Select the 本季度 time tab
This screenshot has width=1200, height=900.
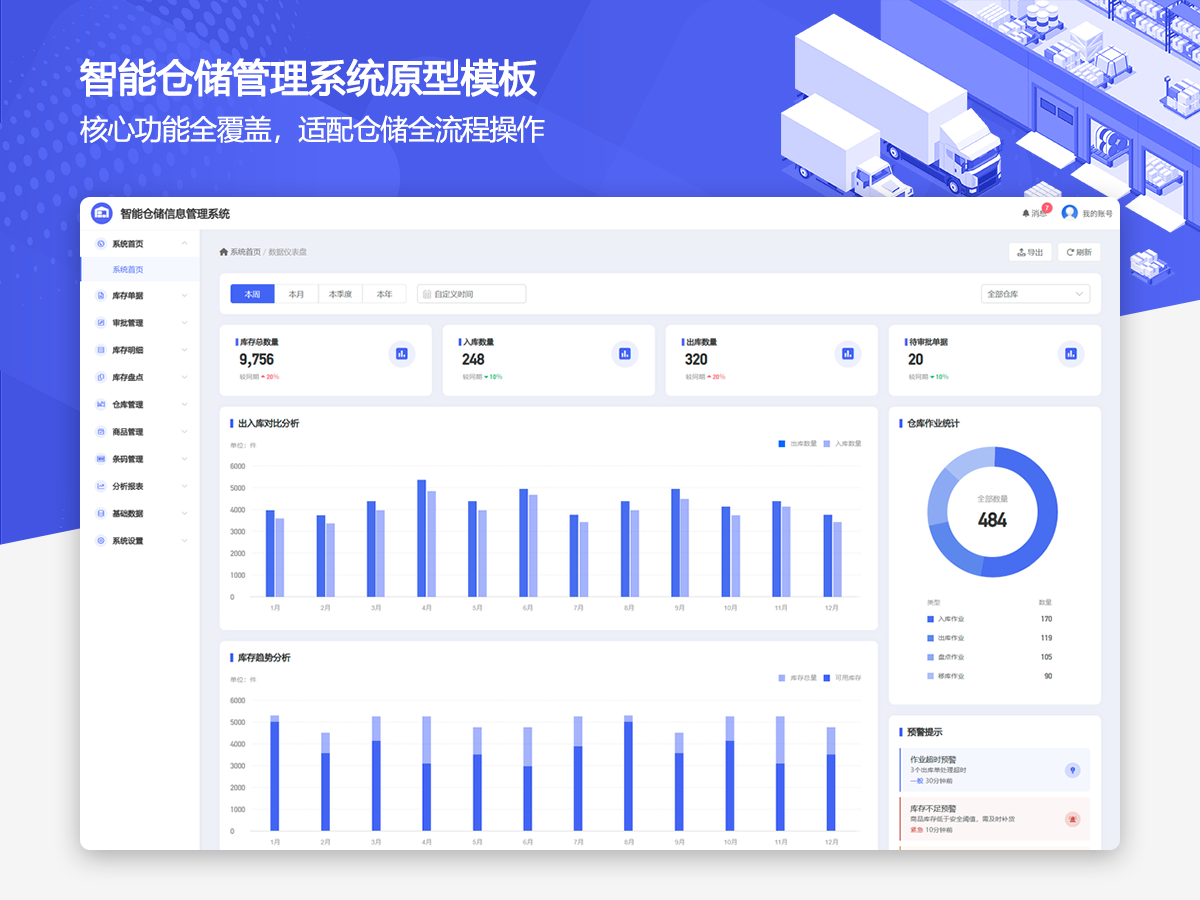(340, 294)
